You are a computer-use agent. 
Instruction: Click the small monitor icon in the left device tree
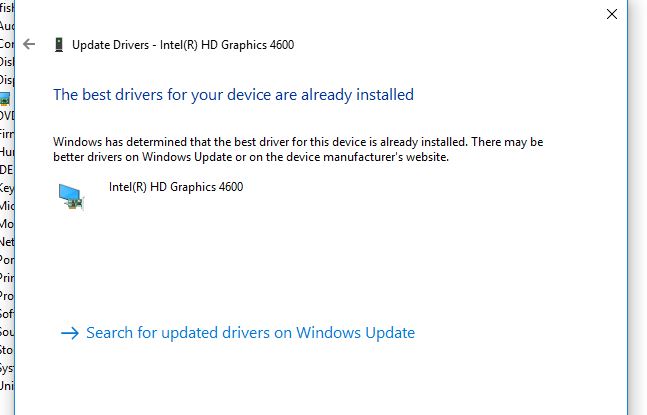click(5, 98)
